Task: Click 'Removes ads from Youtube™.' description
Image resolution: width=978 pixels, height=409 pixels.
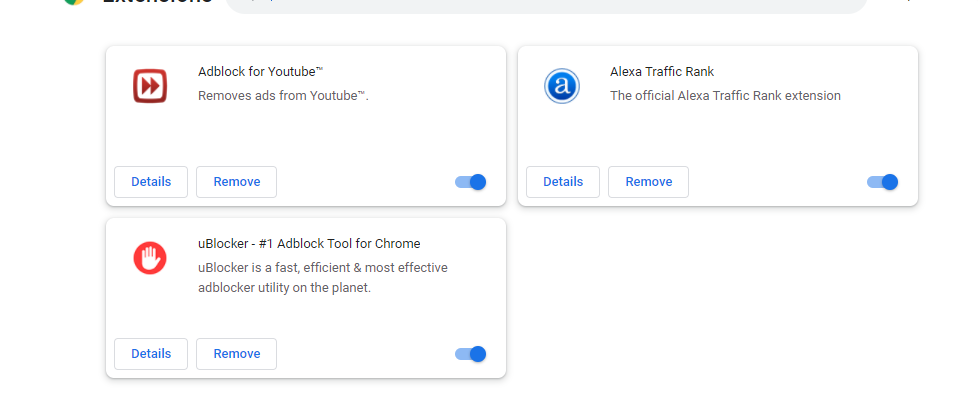Action: [283, 96]
